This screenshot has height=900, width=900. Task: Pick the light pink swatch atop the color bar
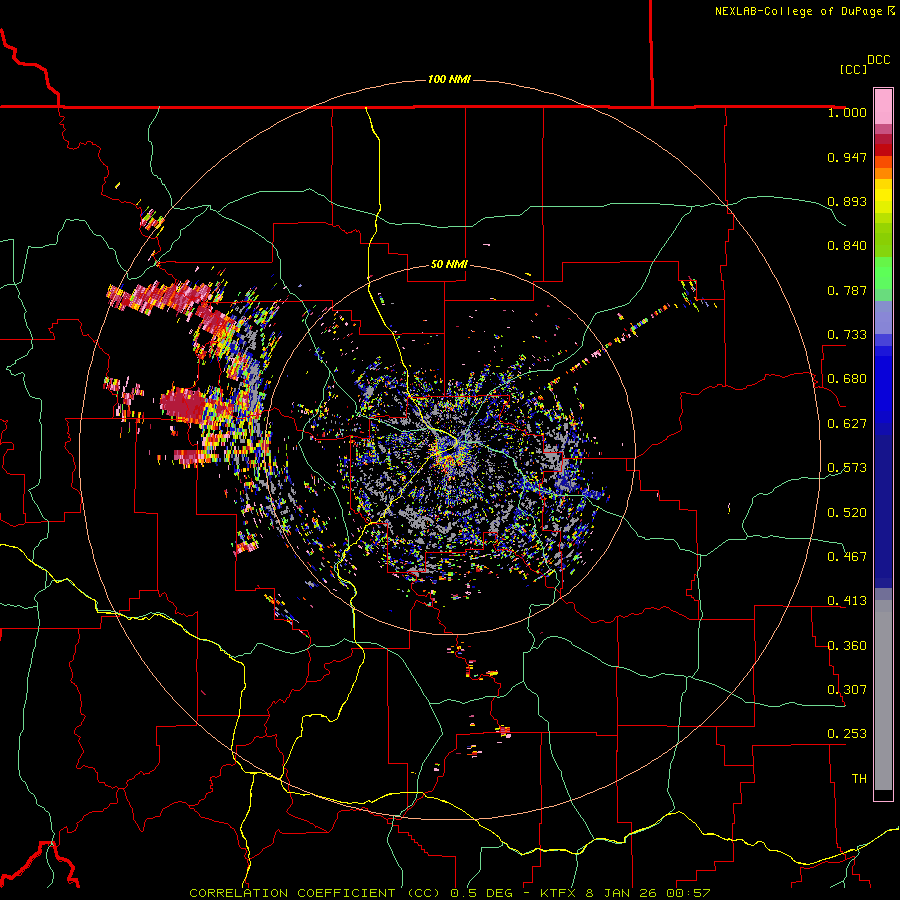click(883, 107)
